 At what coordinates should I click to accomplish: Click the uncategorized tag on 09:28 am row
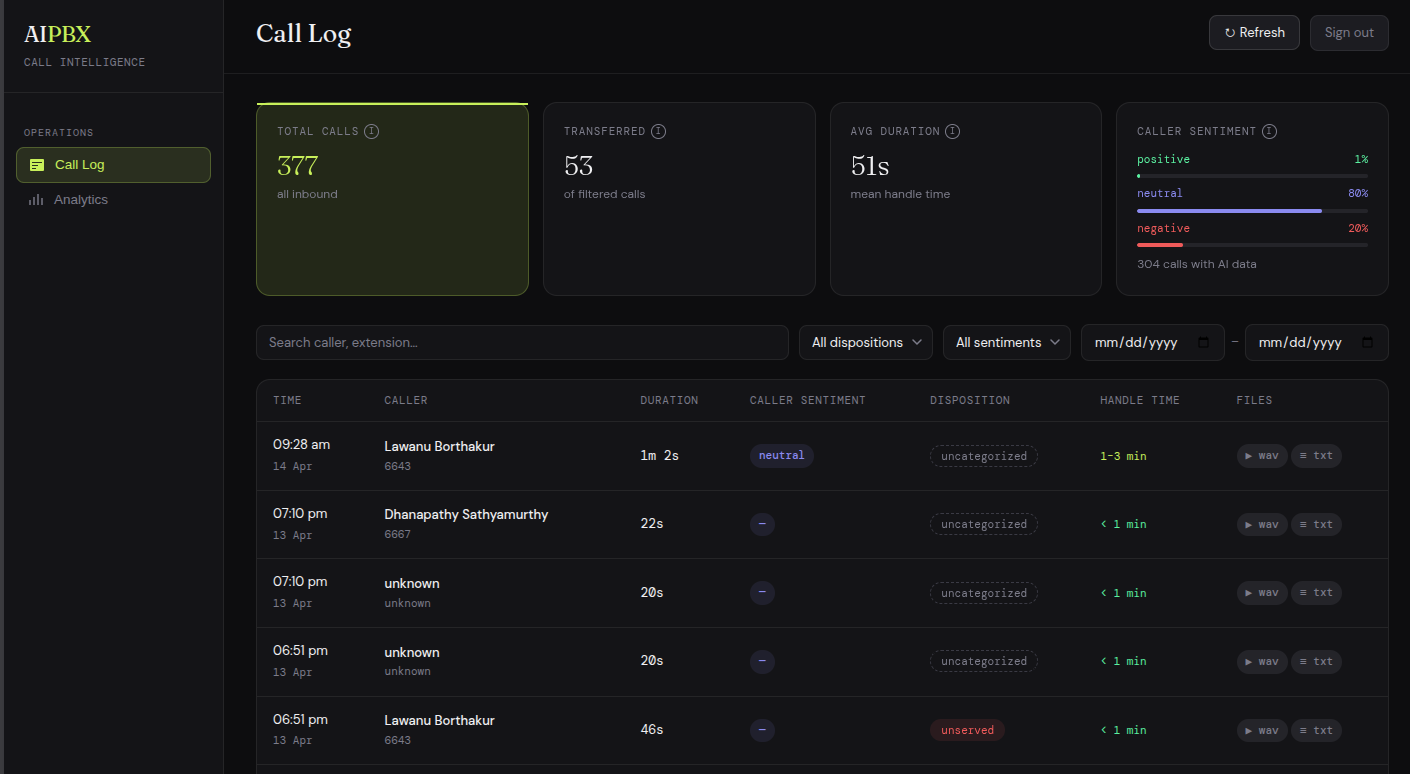coord(984,456)
